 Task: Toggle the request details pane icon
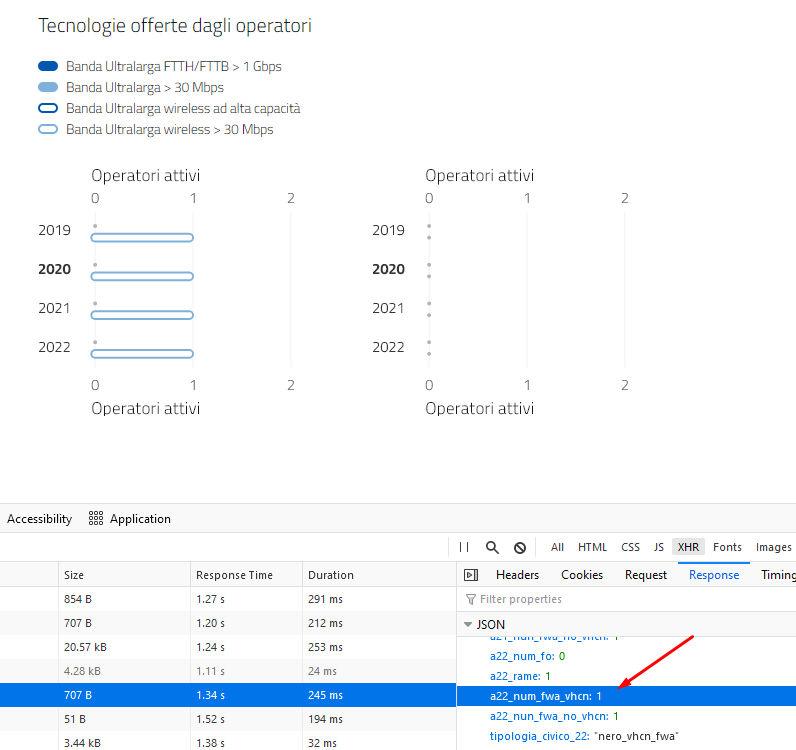click(471, 575)
